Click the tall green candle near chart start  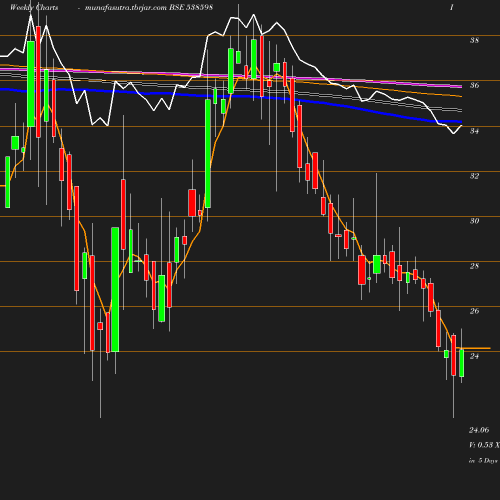click(31, 84)
